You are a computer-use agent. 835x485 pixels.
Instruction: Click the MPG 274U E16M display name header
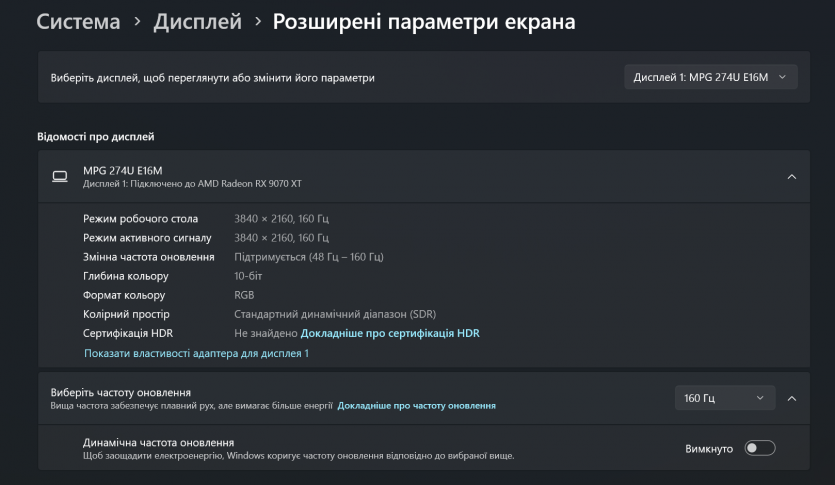click(122, 171)
